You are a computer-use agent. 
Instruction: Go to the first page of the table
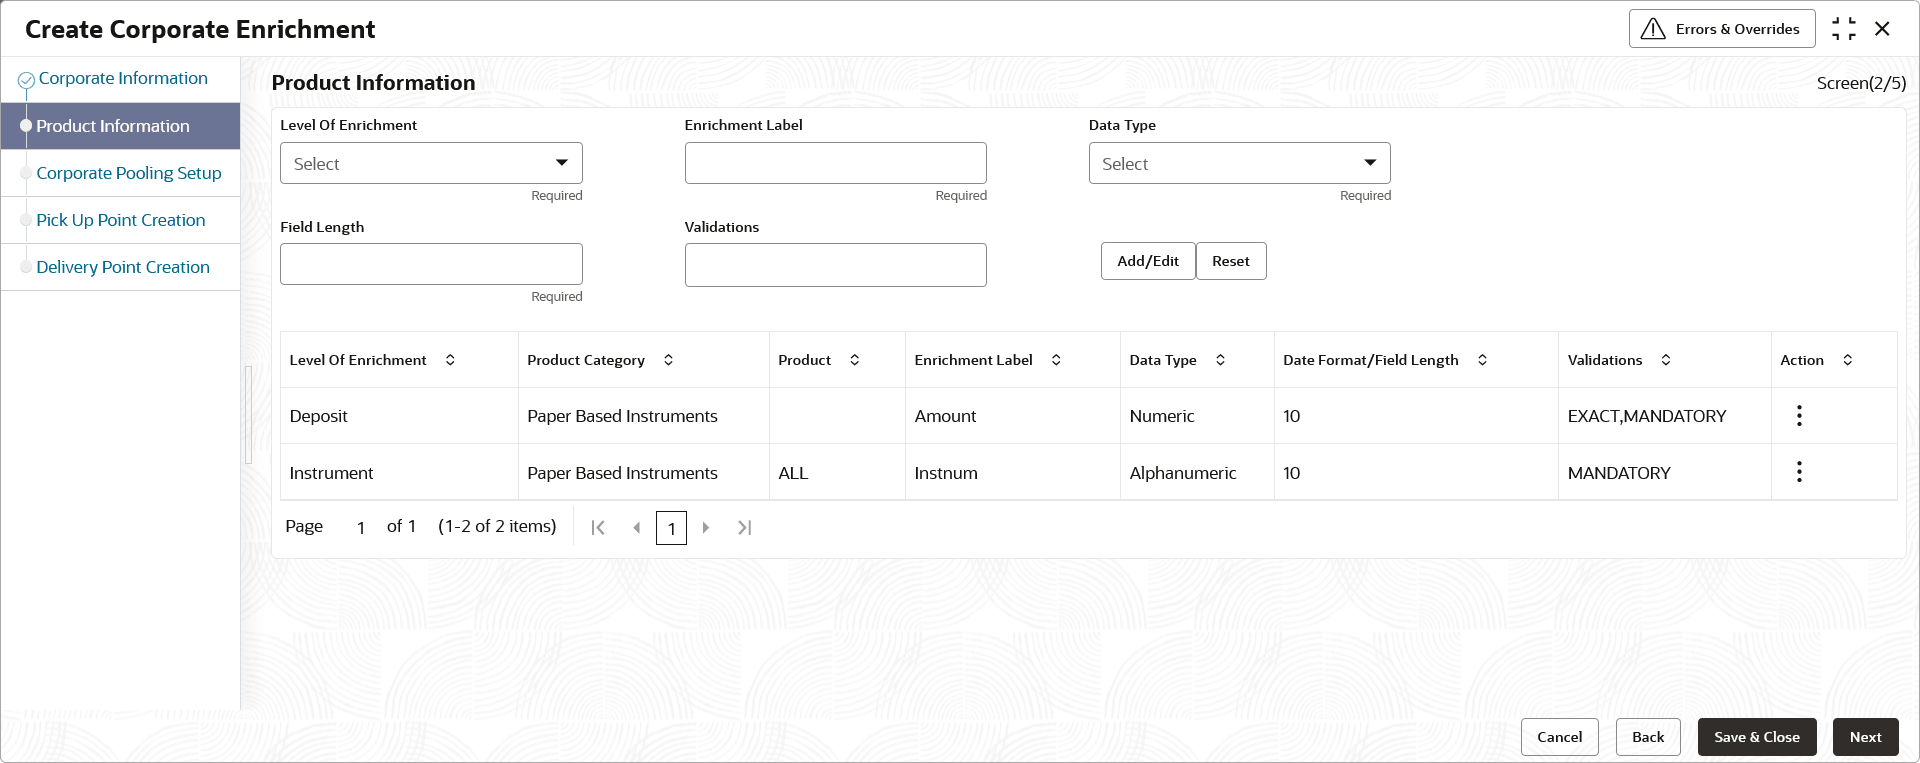coord(598,528)
